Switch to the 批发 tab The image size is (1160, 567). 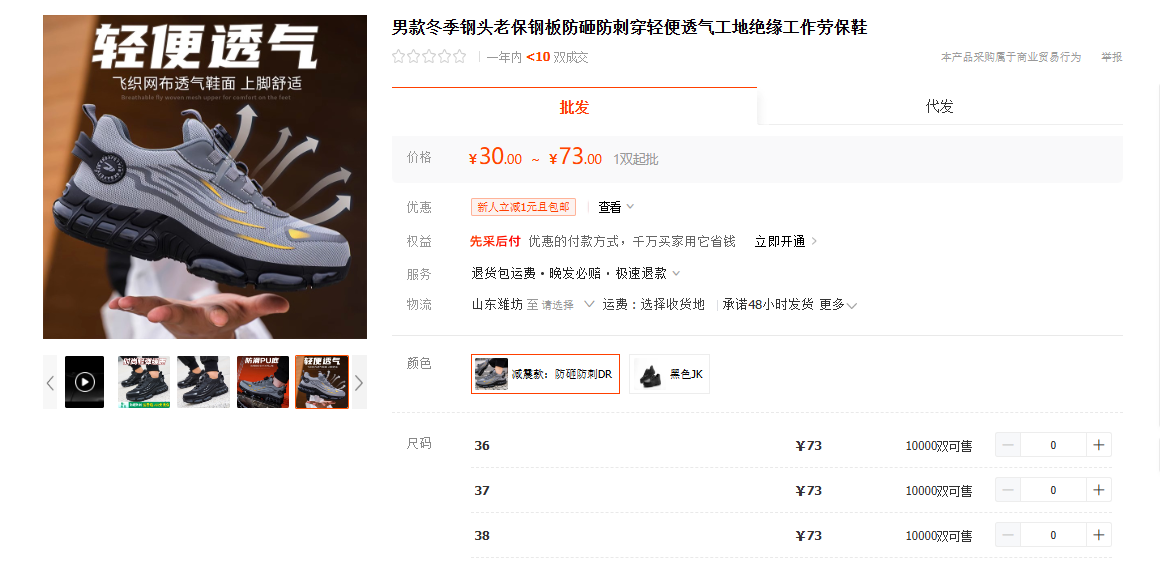tap(574, 107)
